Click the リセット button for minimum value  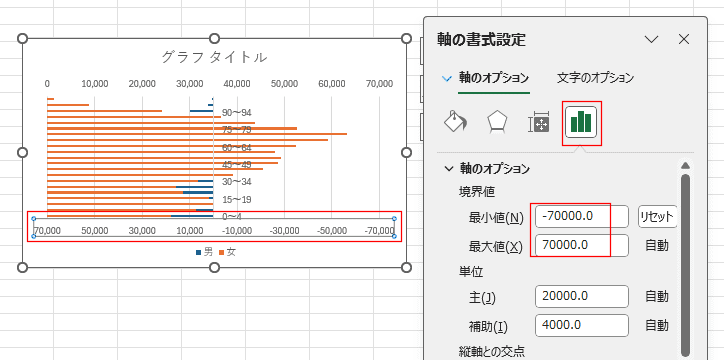[658, 216]
